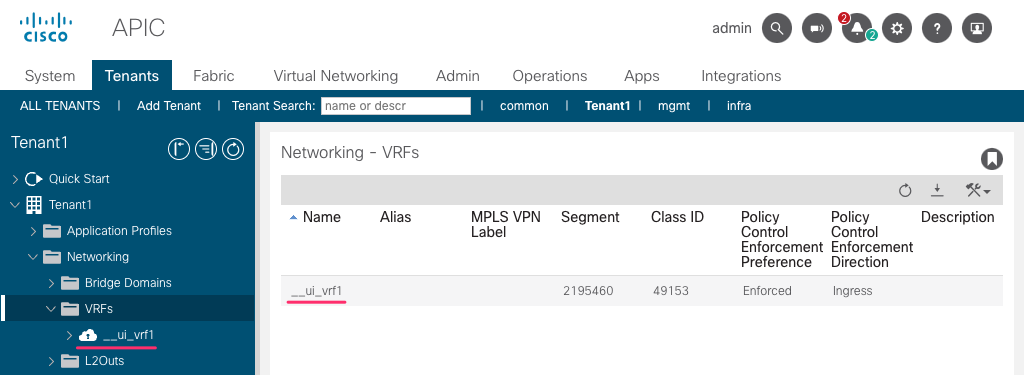
Task: Bookmark the Networking - VRFs page
Action: [991, 159]
